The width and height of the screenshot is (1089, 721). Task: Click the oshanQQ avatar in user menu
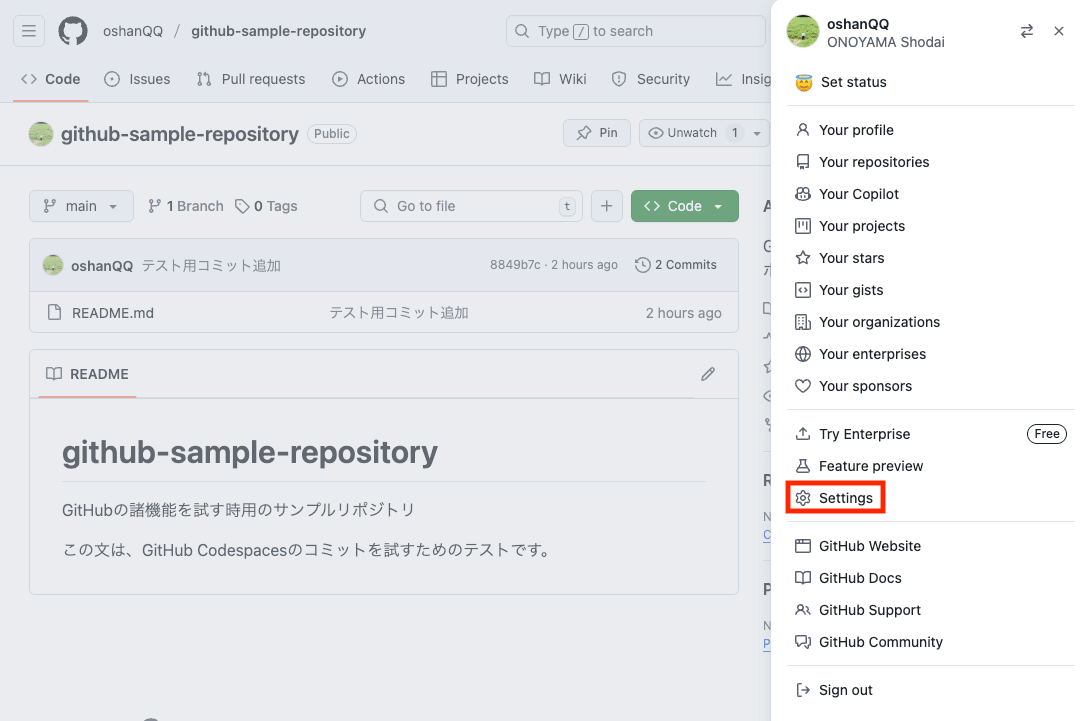(x=803, y=32)
